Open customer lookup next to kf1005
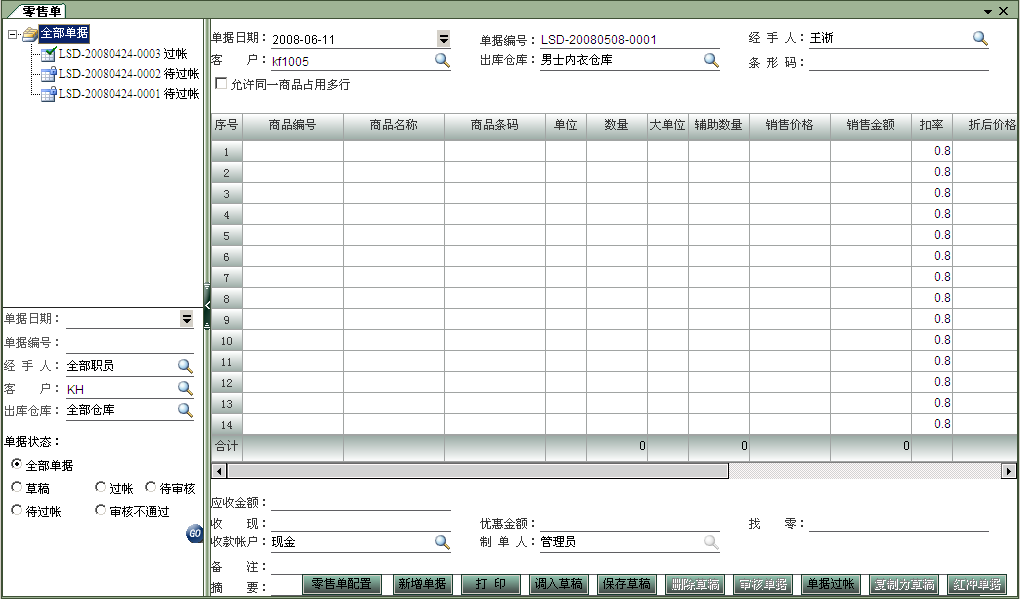This screenshot has width=1020, height=599. coord(441,60)
